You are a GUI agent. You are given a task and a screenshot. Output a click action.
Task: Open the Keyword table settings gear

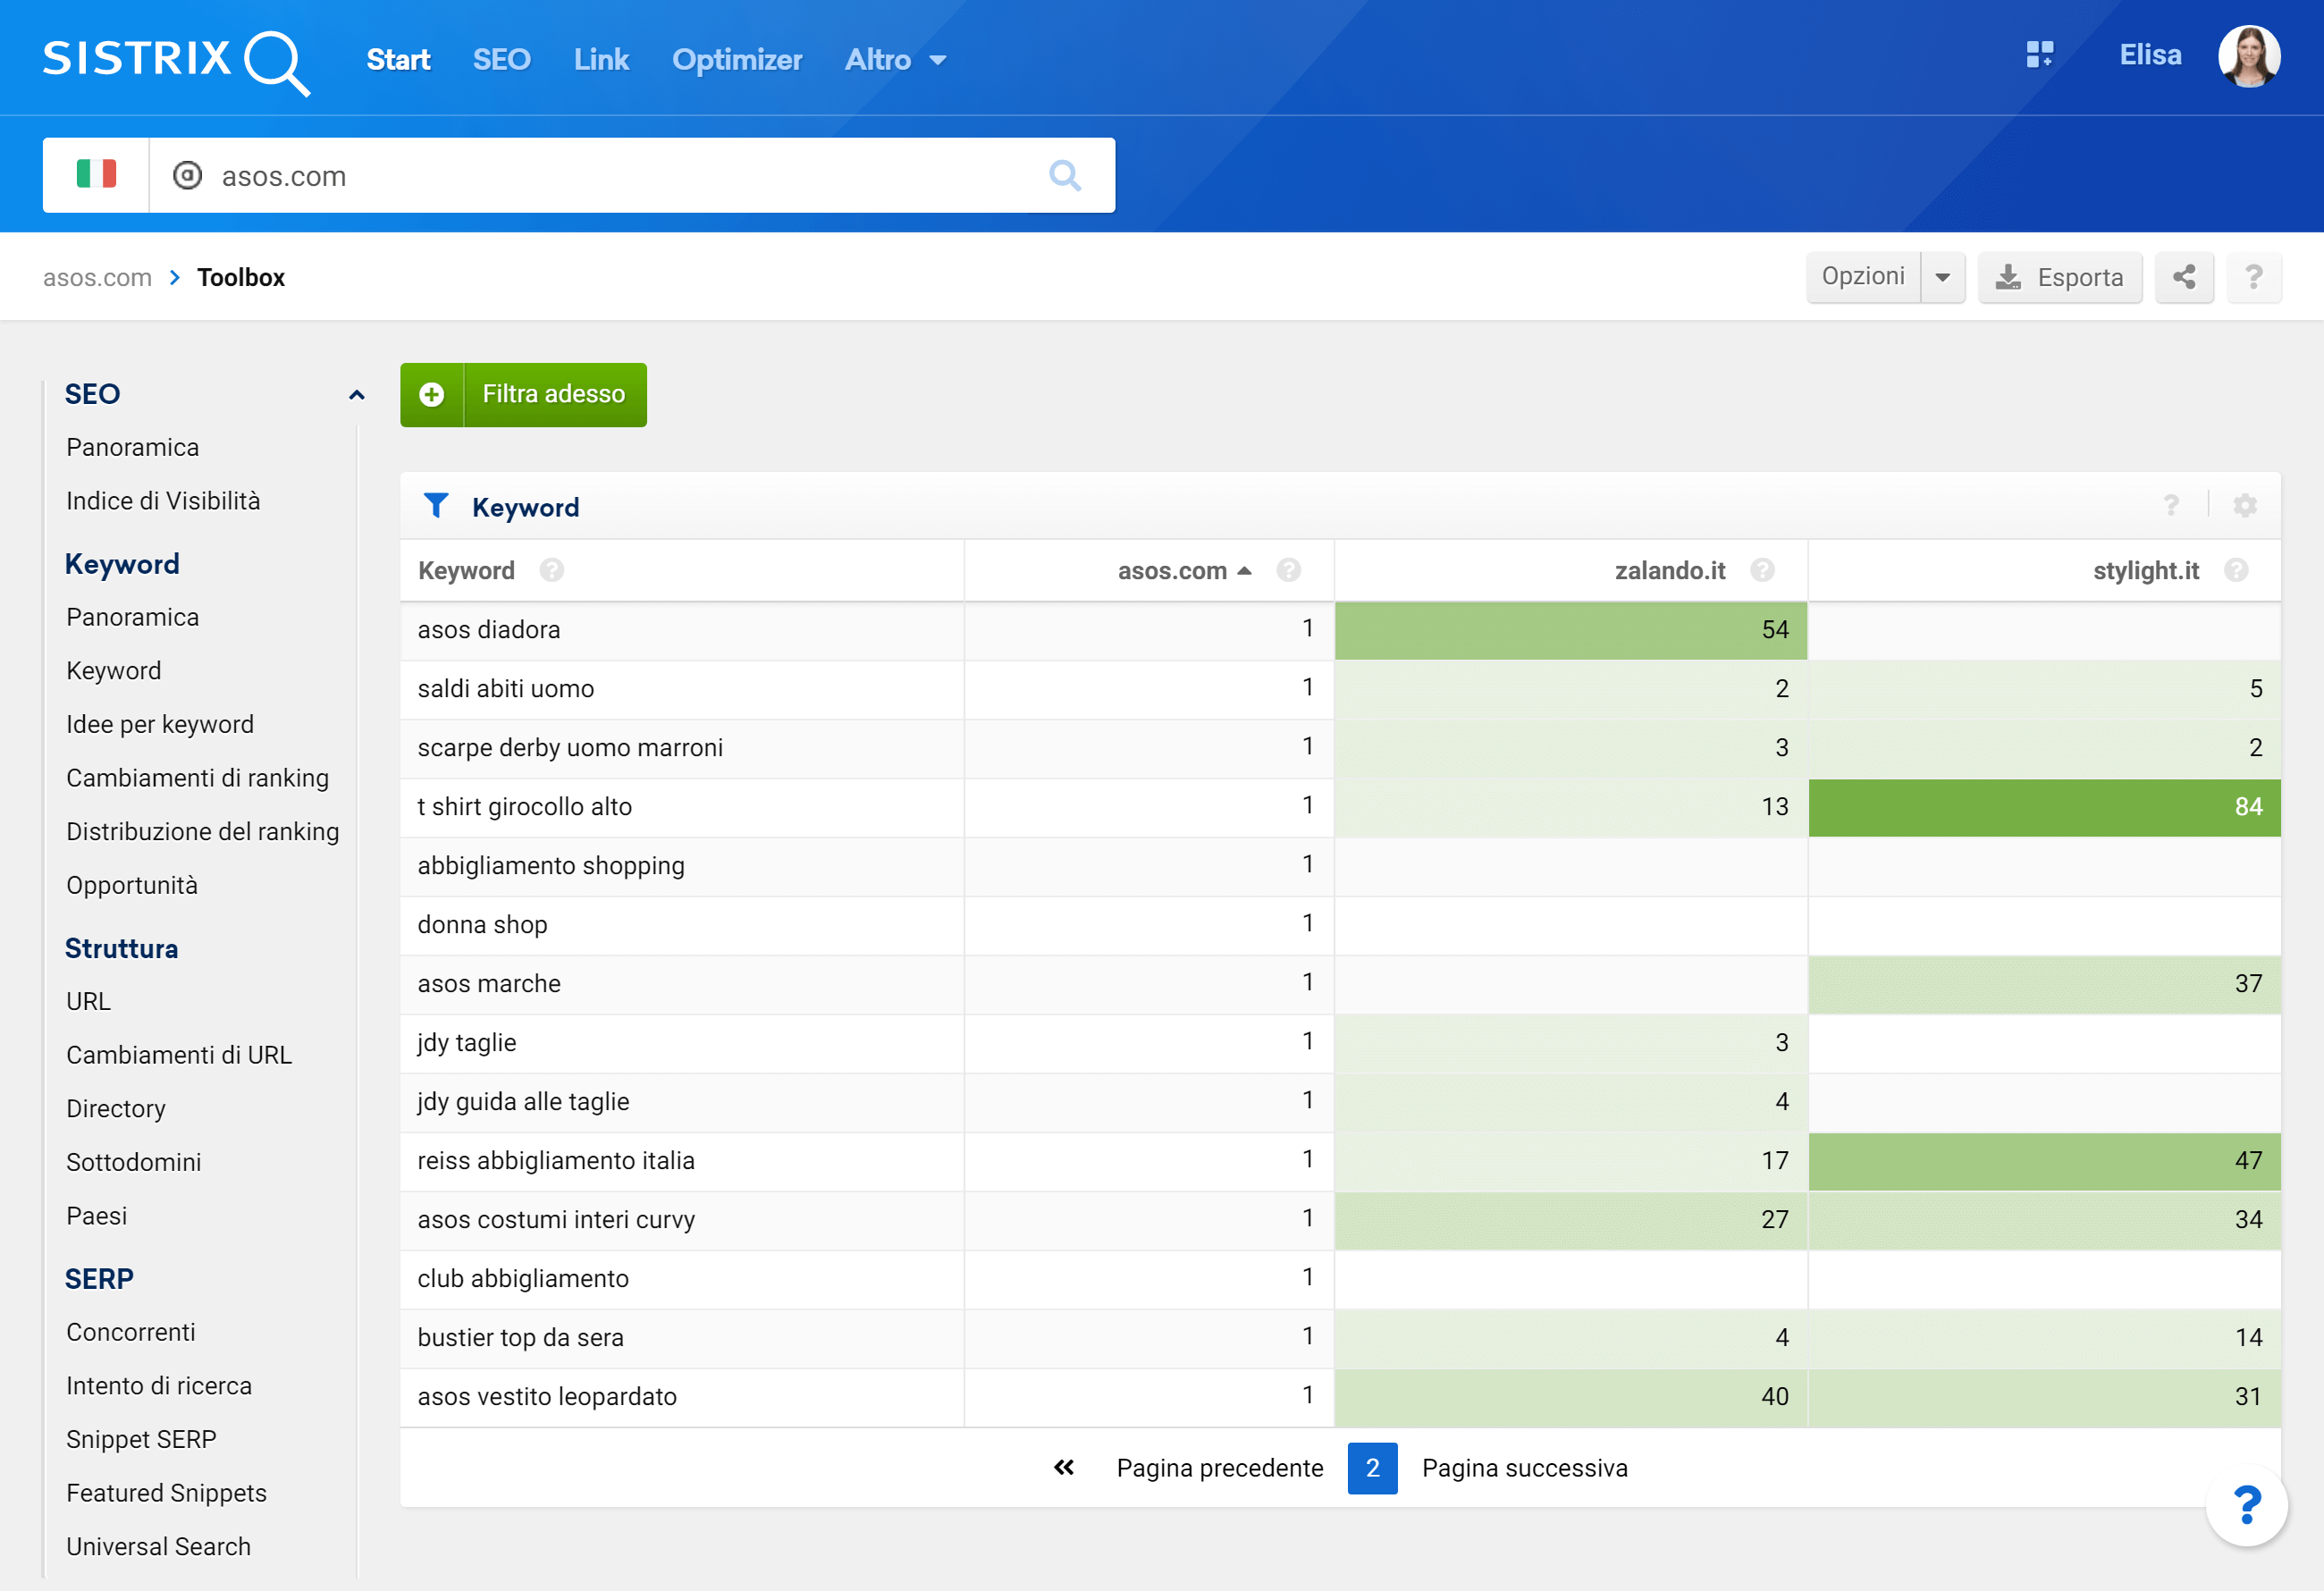pyautogui.click(x=2245, y=505)
